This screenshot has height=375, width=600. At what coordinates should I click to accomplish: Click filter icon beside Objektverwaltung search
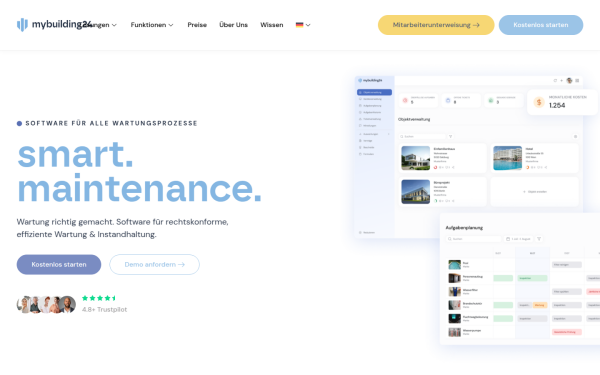(x=451, y=137)
